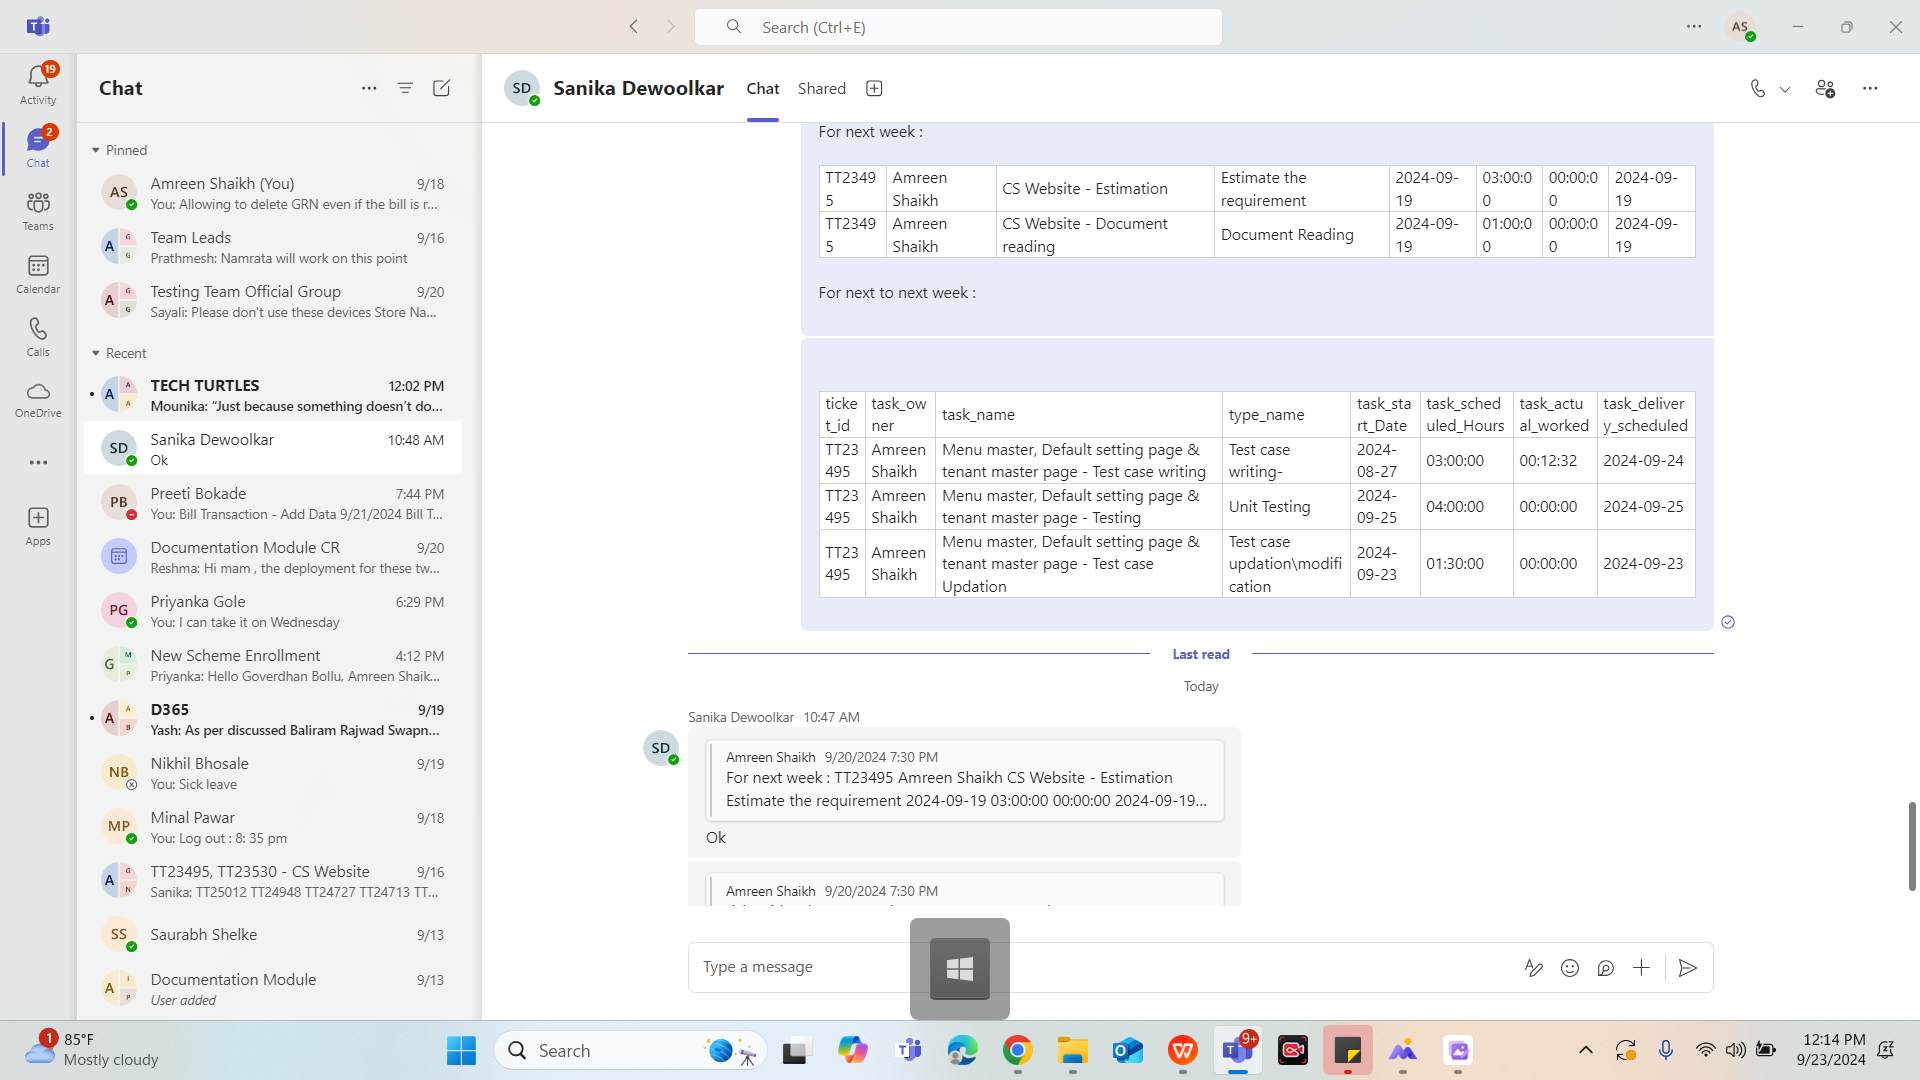Click task_name cell Menu master Testing row
This screenshot has width=1920, height=1080.
coord(1078,507)
